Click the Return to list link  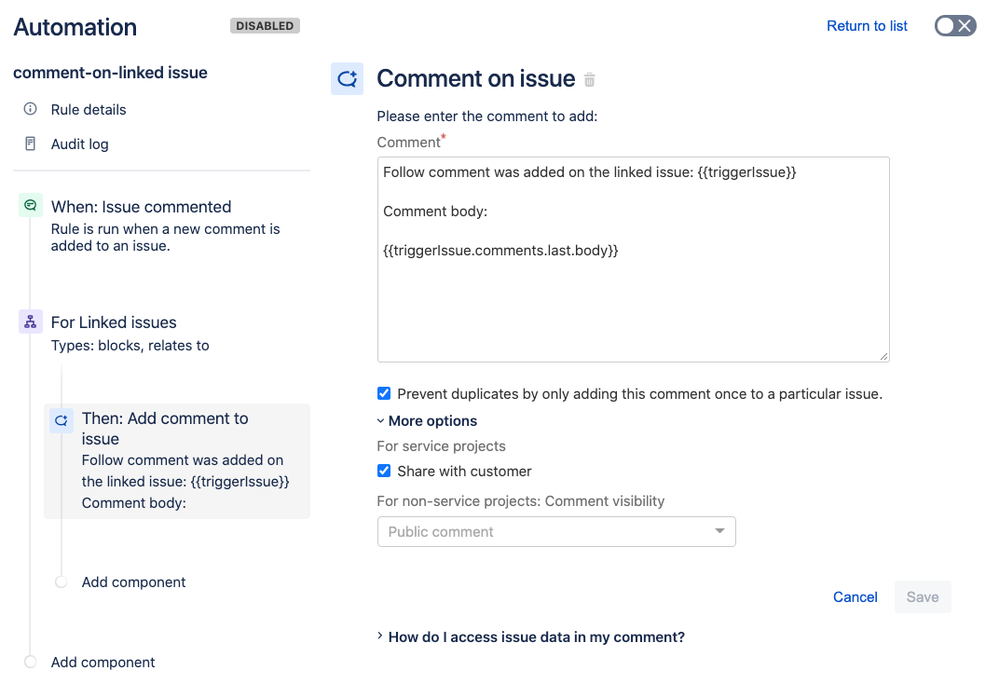tap(867, 26)
